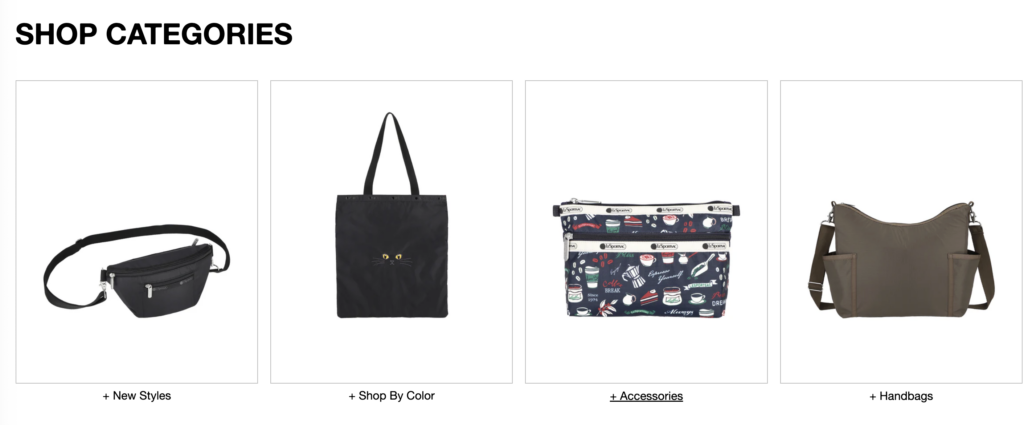Expand the plus sign before Shop By Color

click(x=352, y=396)
